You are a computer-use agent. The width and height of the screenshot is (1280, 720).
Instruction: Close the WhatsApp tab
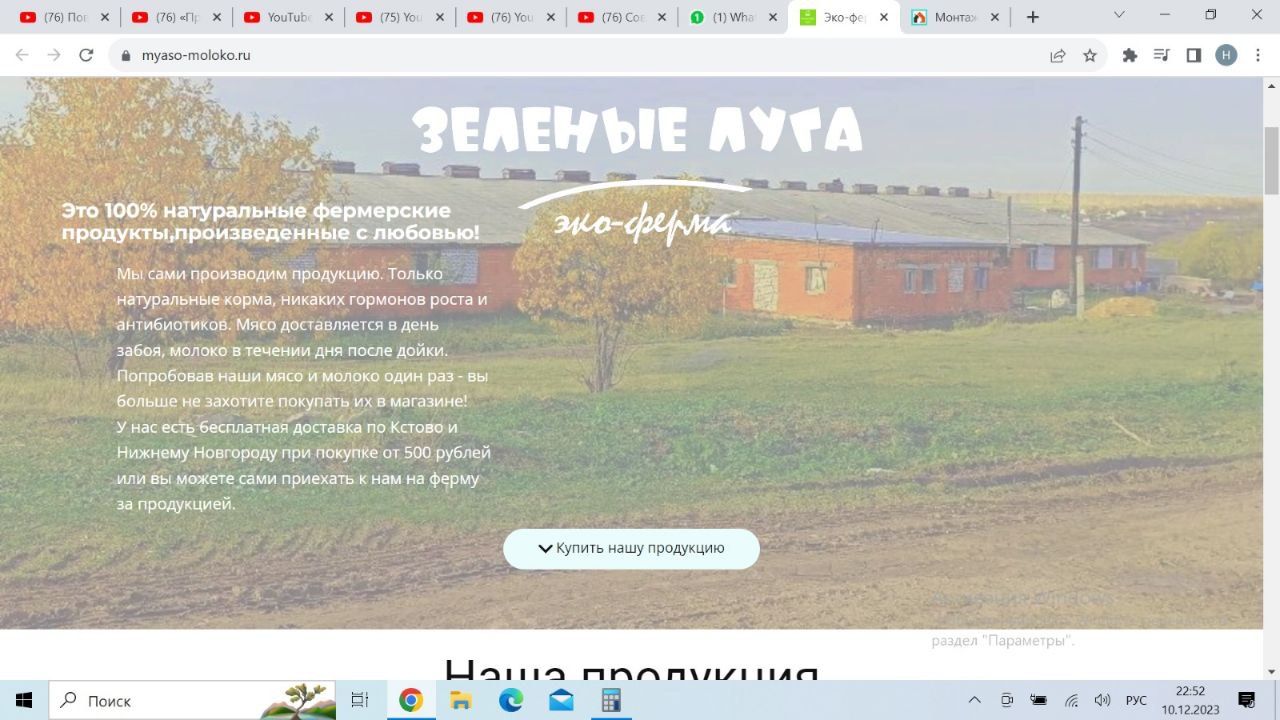pyautogui.click(x=772, y=17)
